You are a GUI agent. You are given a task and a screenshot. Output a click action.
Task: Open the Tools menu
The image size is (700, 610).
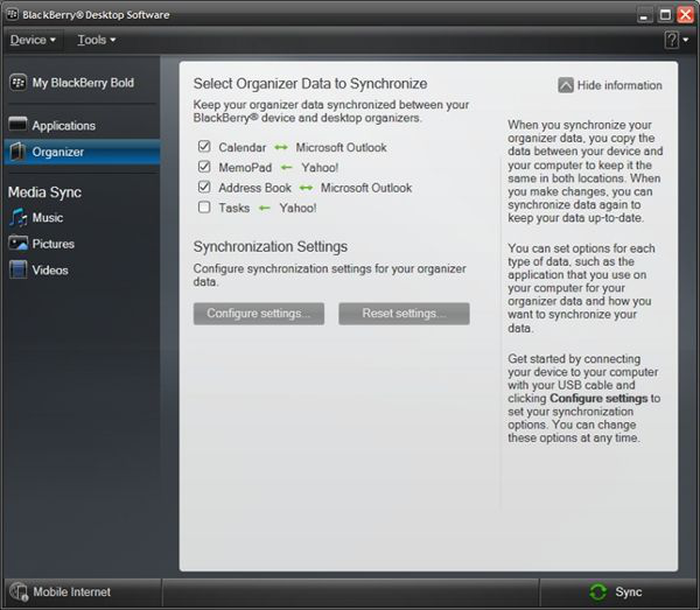(x=96, y=40)
